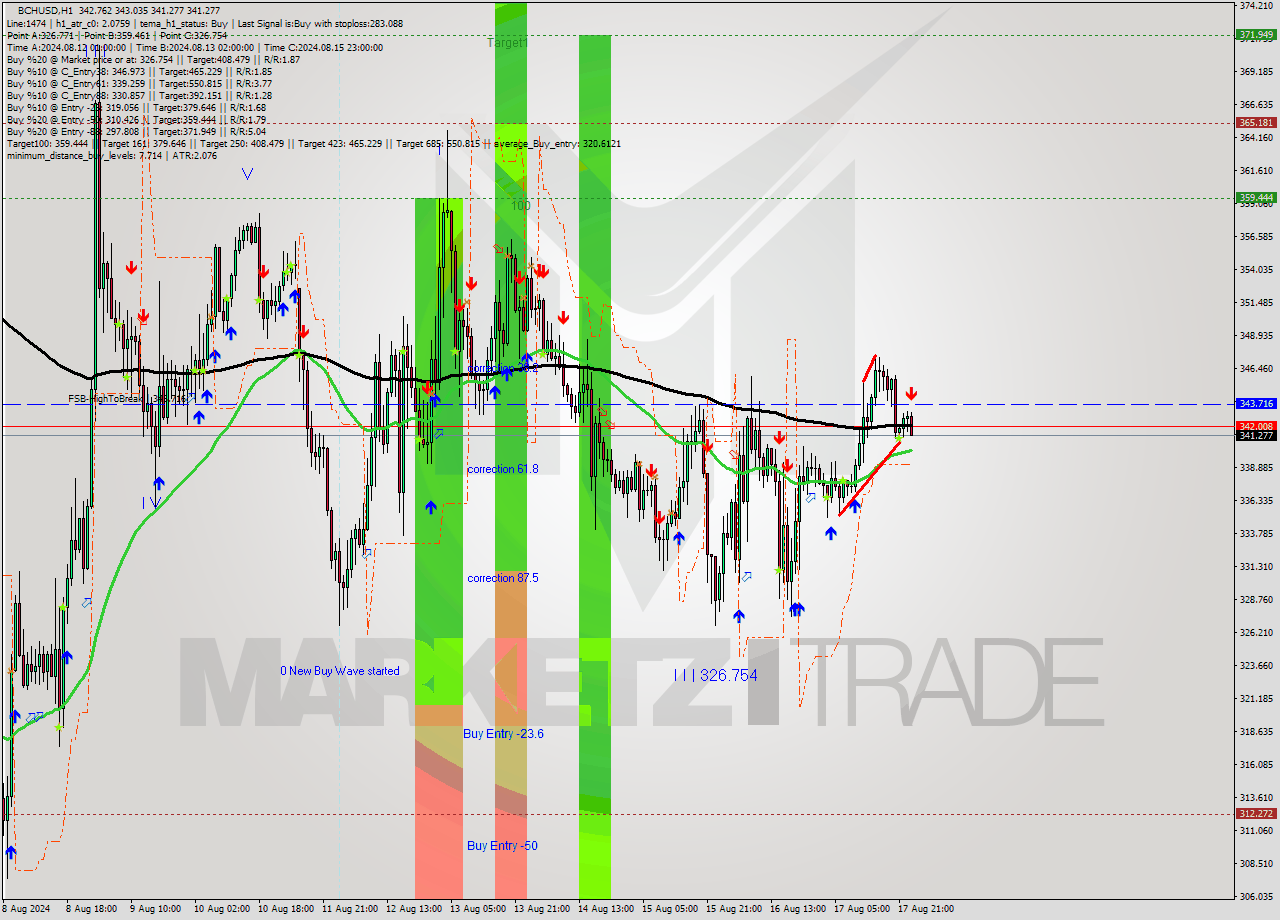The image size is (1280, 920).
Task: Select red 342.008 price tag
Action: pos(1256,426)
